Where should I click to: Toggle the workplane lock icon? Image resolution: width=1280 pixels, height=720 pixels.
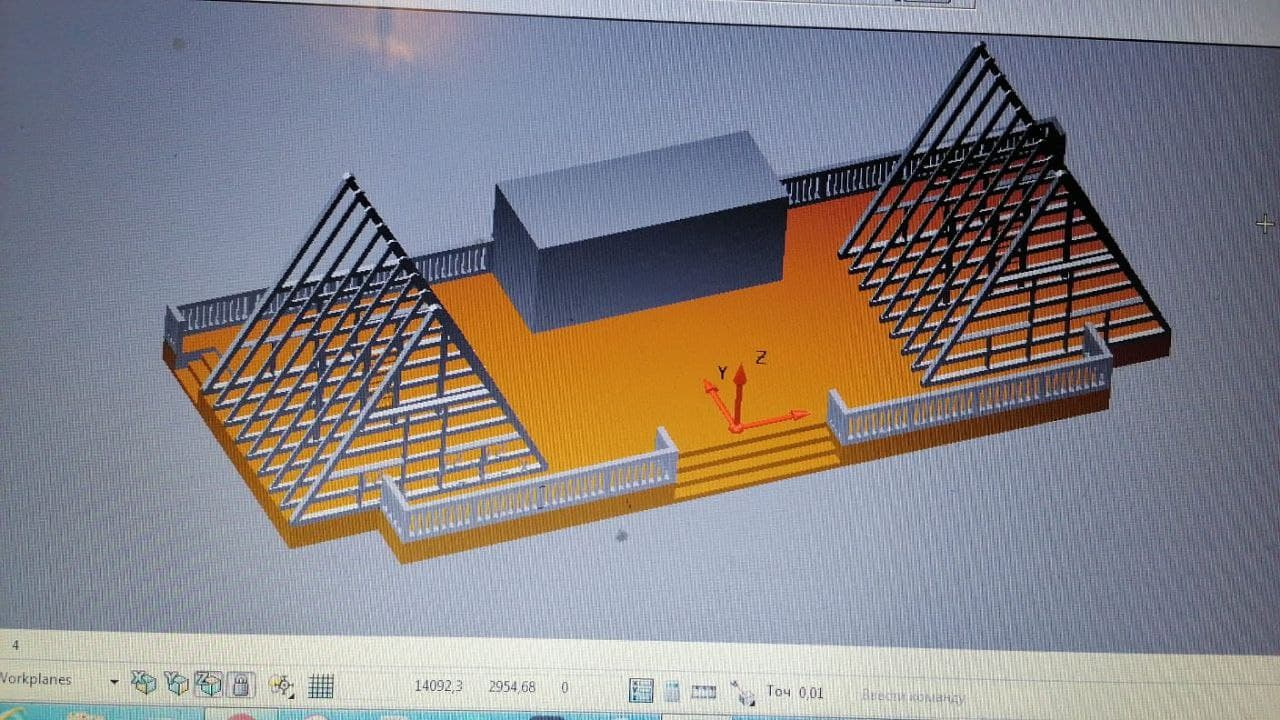tap(239, 685)
